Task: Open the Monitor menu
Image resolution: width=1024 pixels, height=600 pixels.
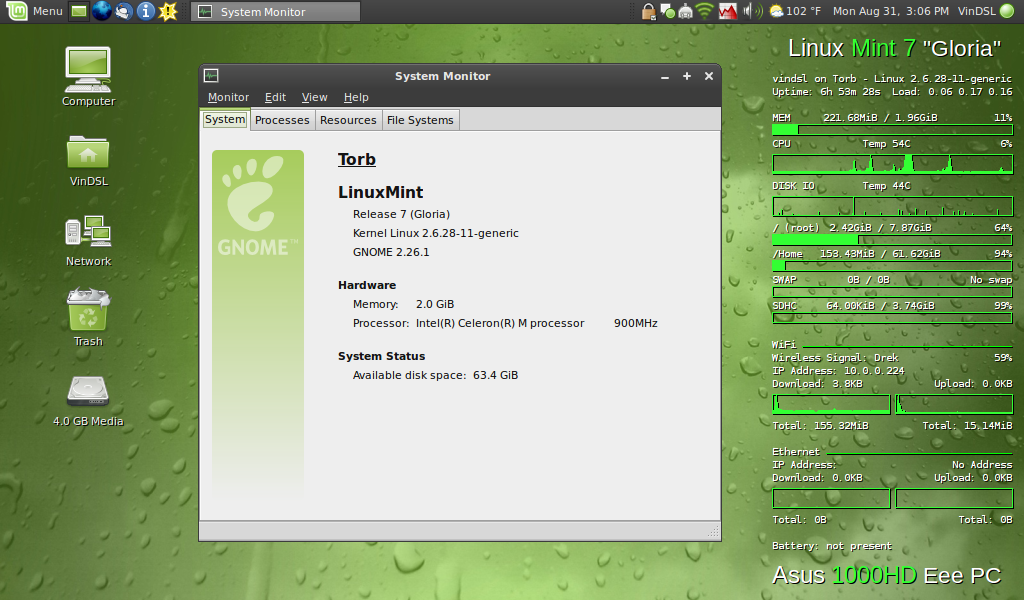Action: click(228, 97)
